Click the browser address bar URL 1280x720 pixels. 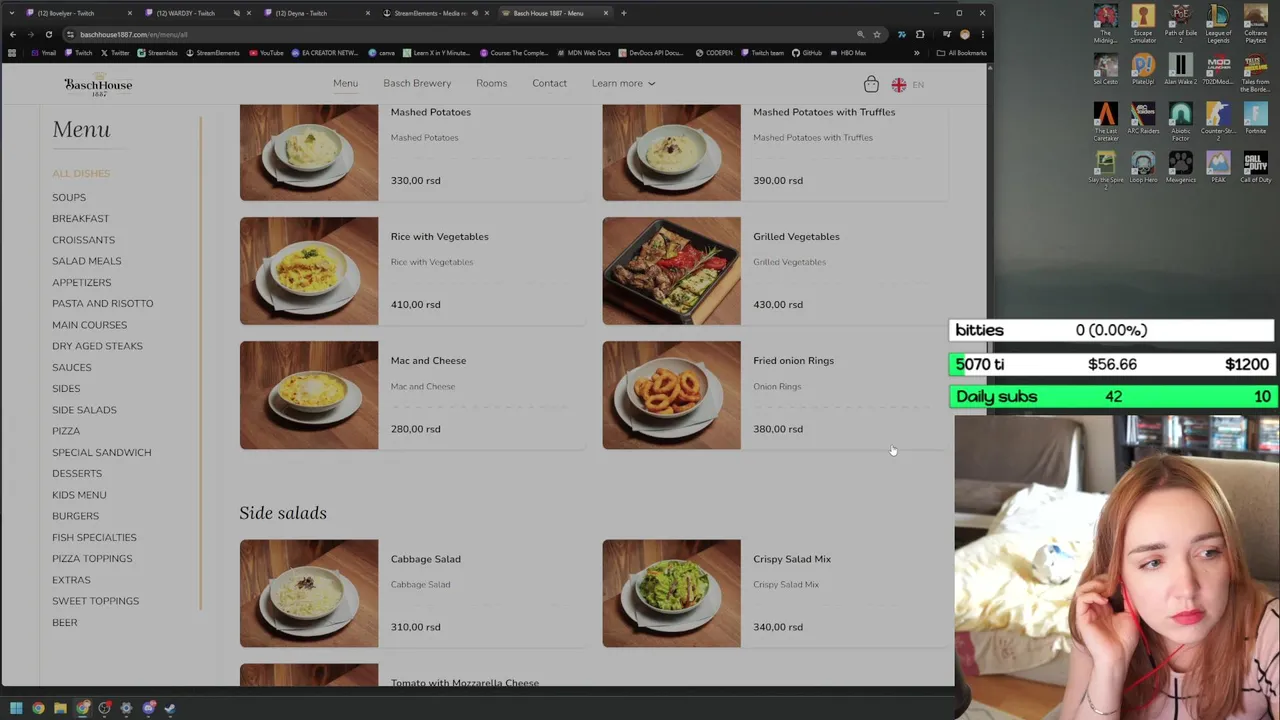[x=133, y=34]
